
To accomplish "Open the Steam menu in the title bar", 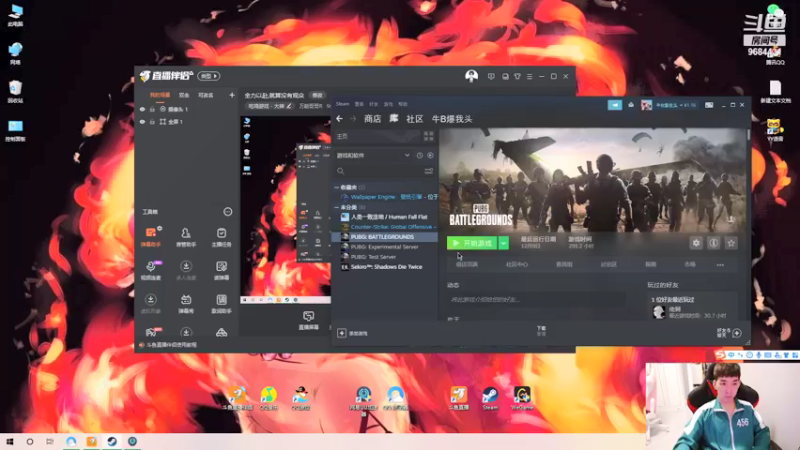I will click(x=342, y=104).
